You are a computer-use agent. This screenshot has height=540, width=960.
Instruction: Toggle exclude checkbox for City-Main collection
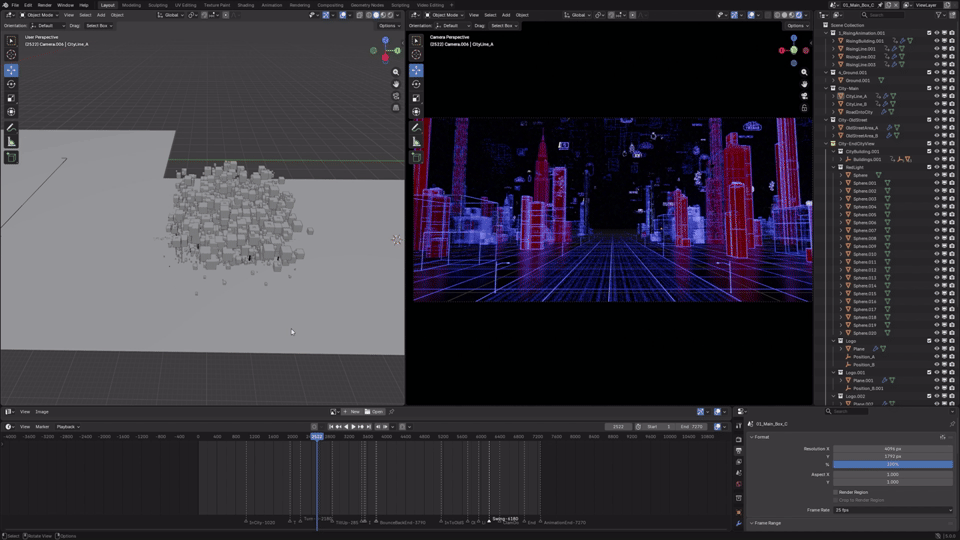(x=929, y=88)
